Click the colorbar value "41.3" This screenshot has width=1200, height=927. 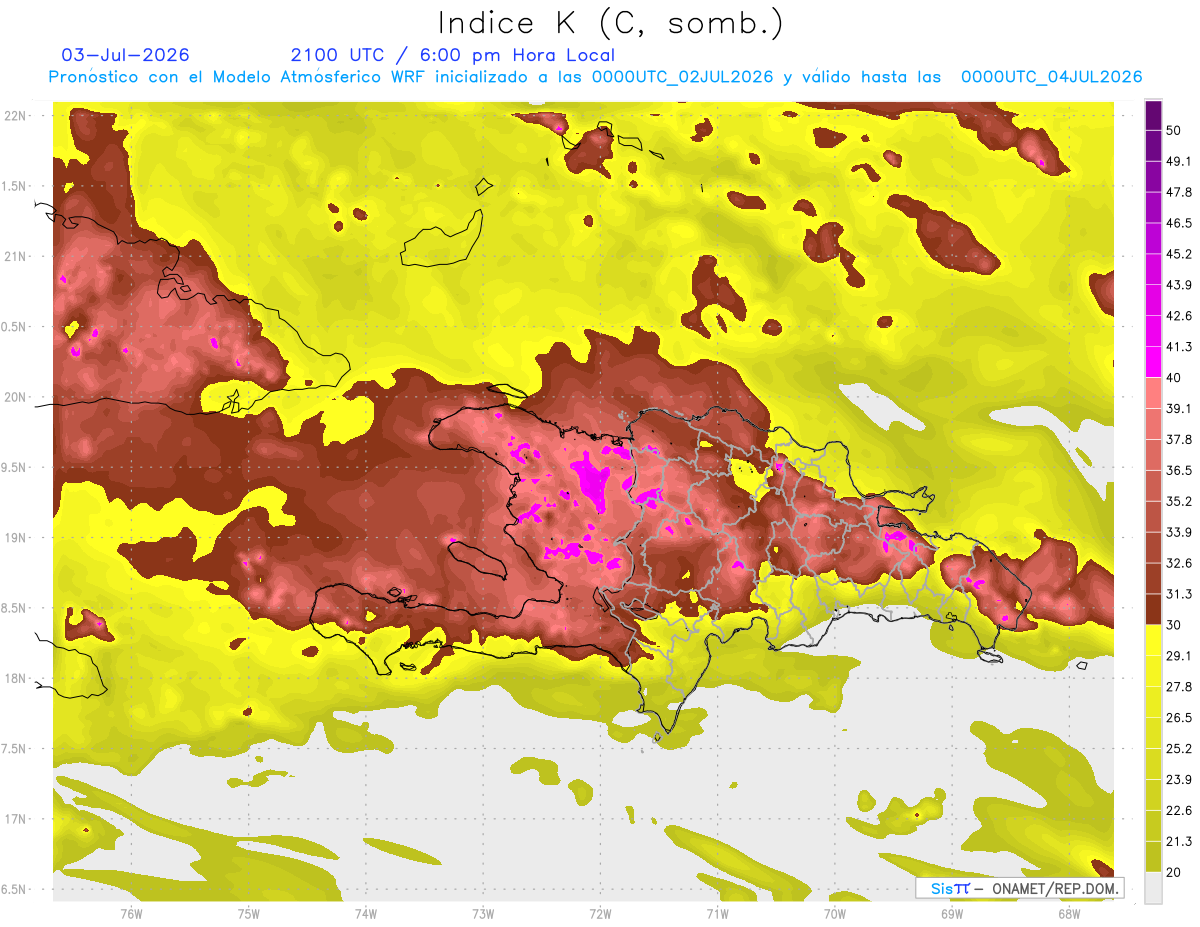tap(1179, 347)
